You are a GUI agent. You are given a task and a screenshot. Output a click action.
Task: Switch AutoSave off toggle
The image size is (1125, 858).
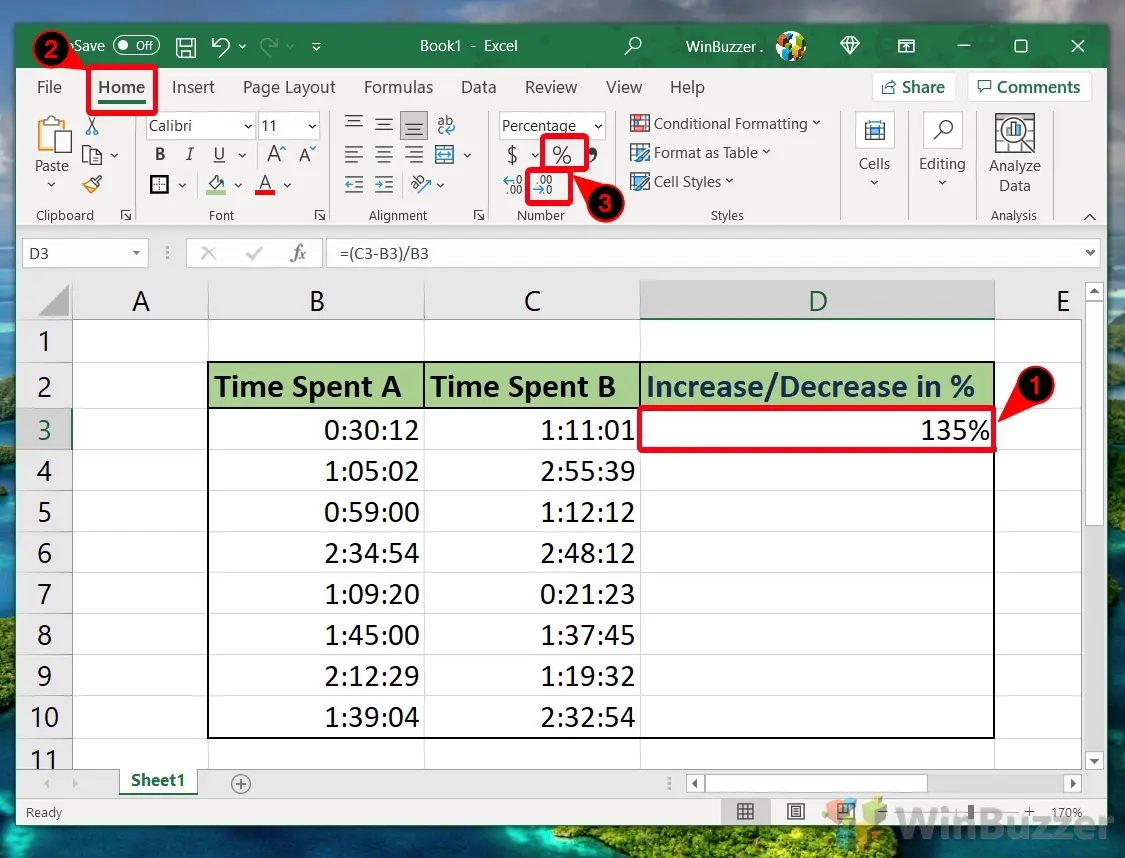coord(136,45)
